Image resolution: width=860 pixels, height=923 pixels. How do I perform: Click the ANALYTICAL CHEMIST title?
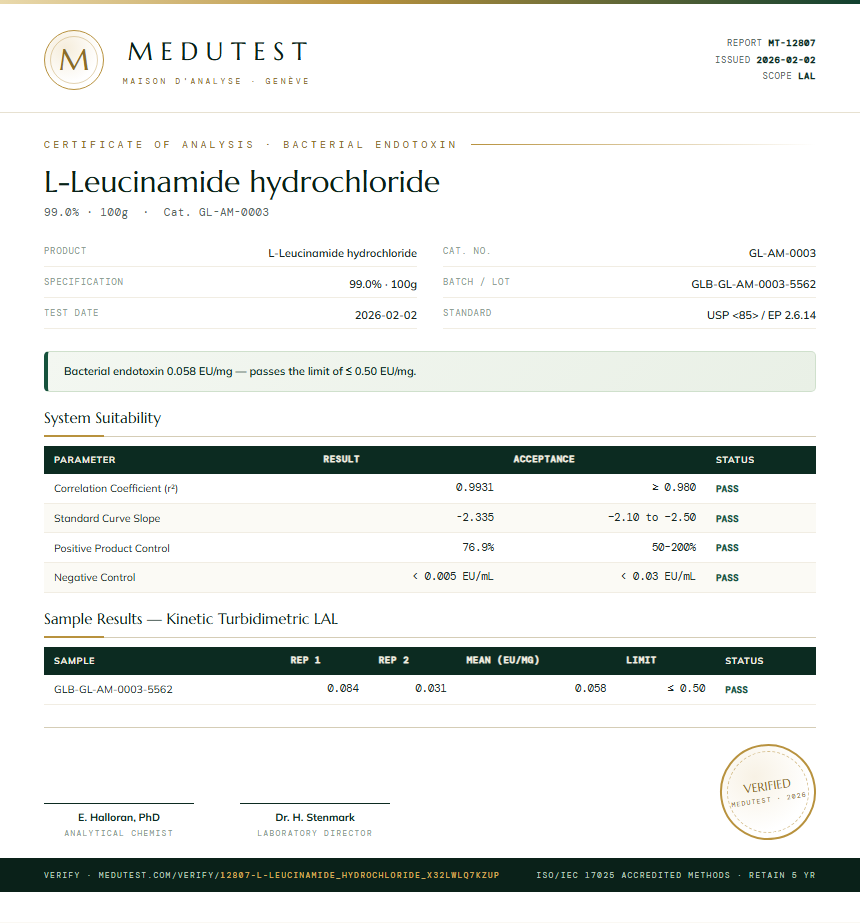(119, 834)
